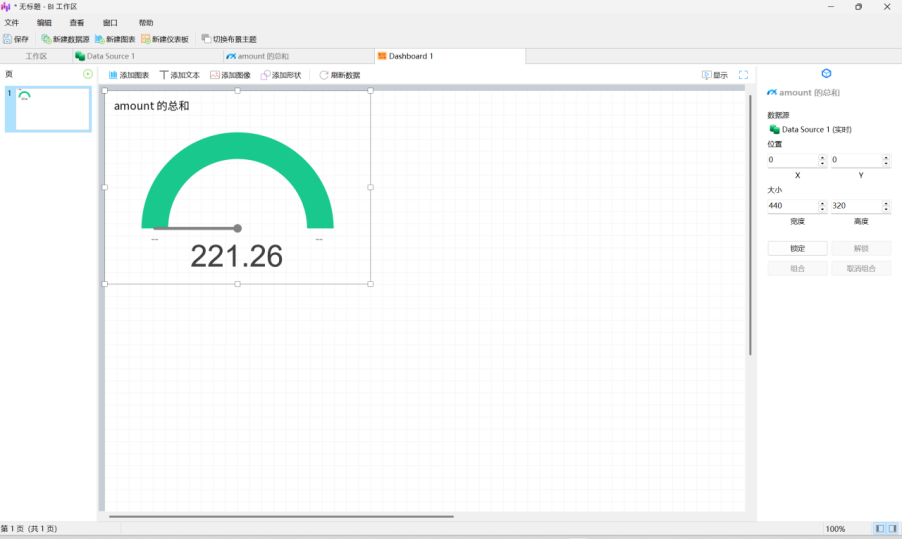903x539 pixels.
Task: Click the 锁定 lock button
Action: coord(797,248)
